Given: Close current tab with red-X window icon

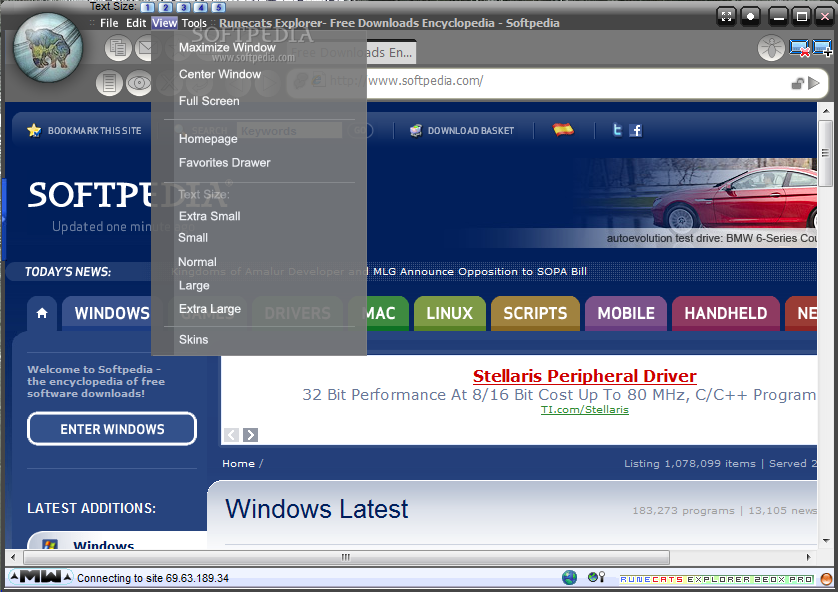Looking at the screenshot, I should pos(800,48).
